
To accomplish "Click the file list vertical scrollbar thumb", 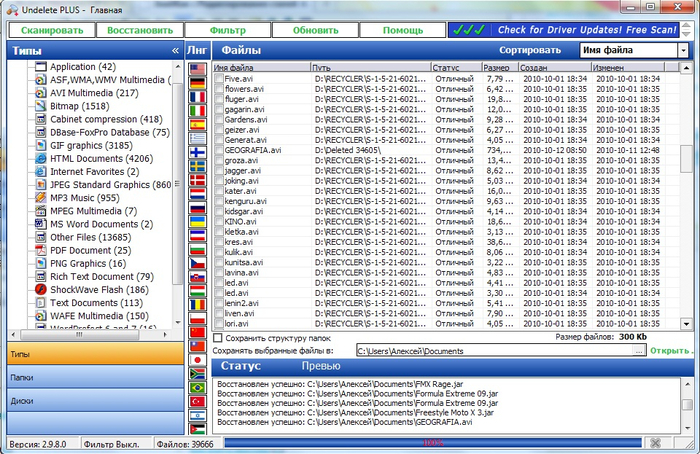I will pos(686,158).
